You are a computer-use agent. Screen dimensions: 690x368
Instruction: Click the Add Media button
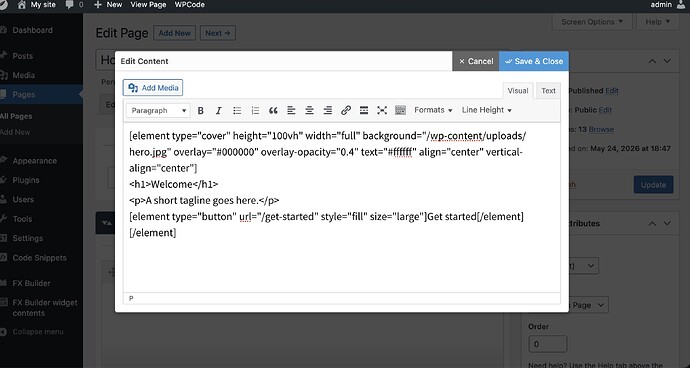tap(153, 88)
